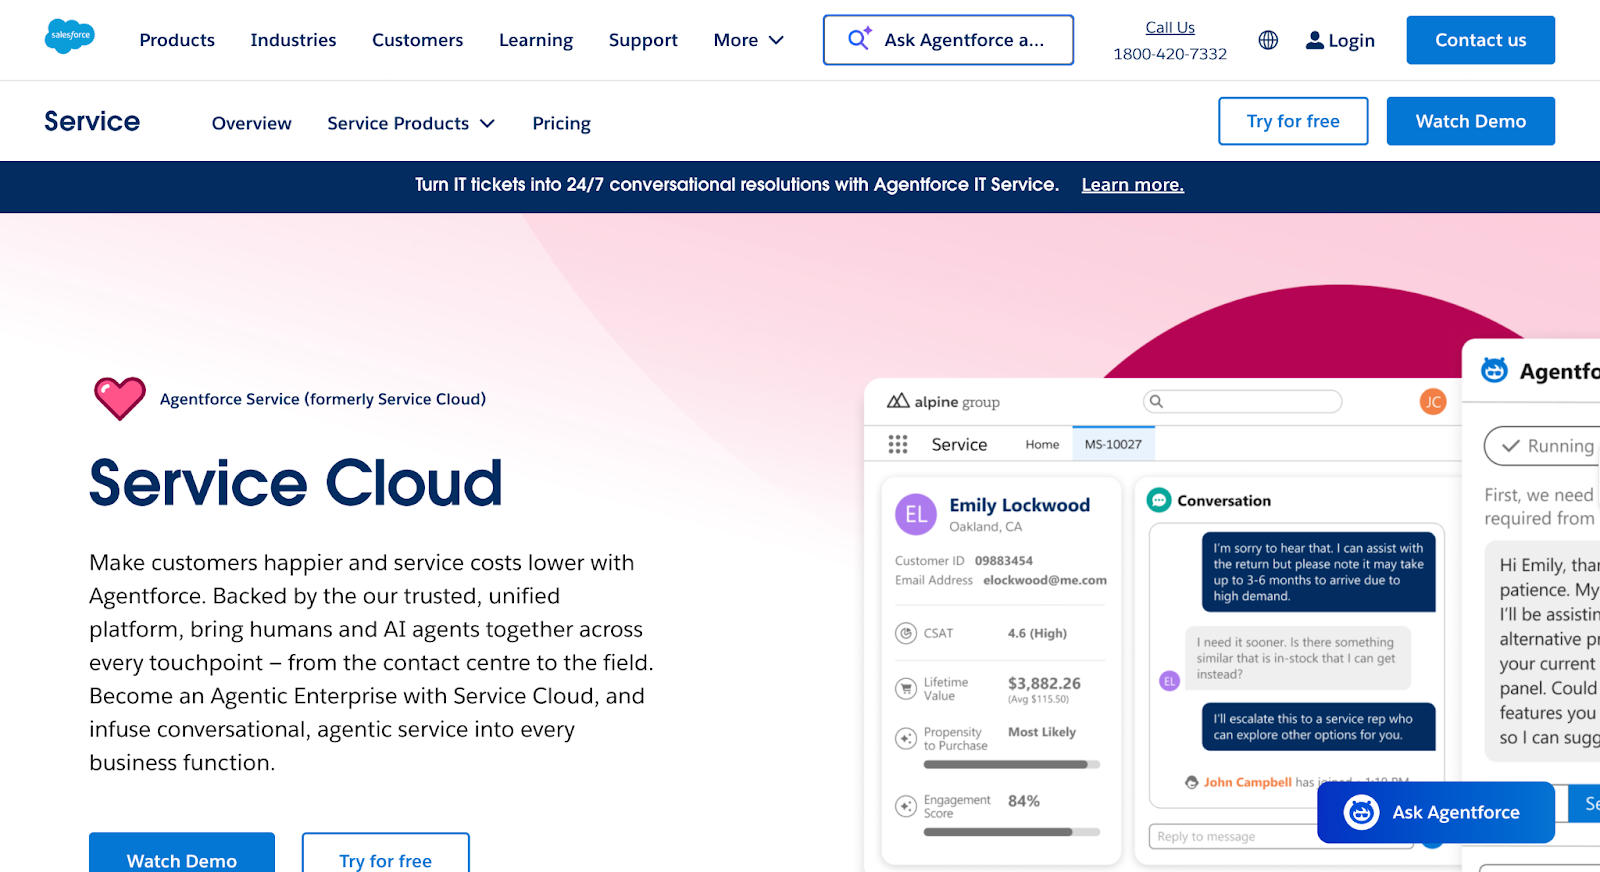Image resolution: width=1600 pixels, height=872 pixels.
Task: Open the app launcher grid icon
Action: (898, 444)
